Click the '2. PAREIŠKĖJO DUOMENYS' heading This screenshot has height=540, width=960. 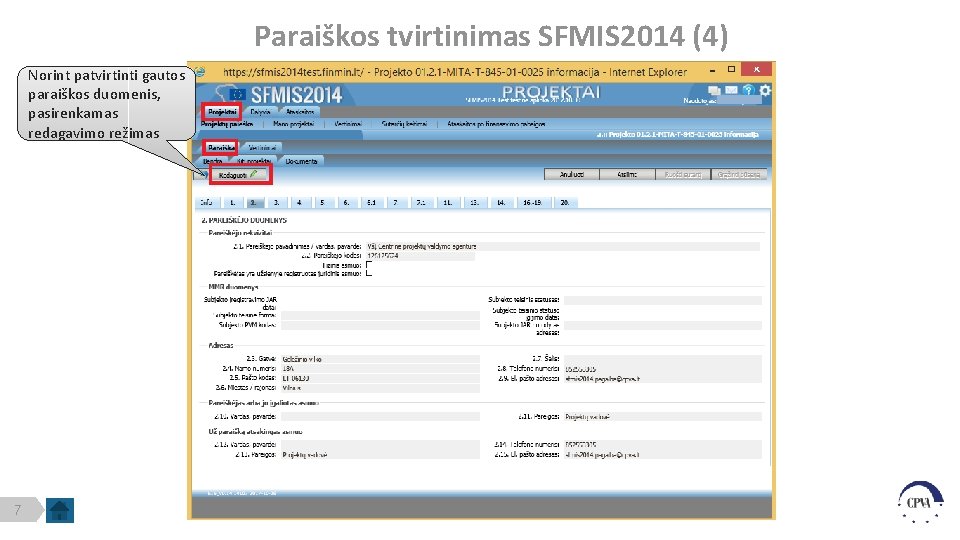244,220
